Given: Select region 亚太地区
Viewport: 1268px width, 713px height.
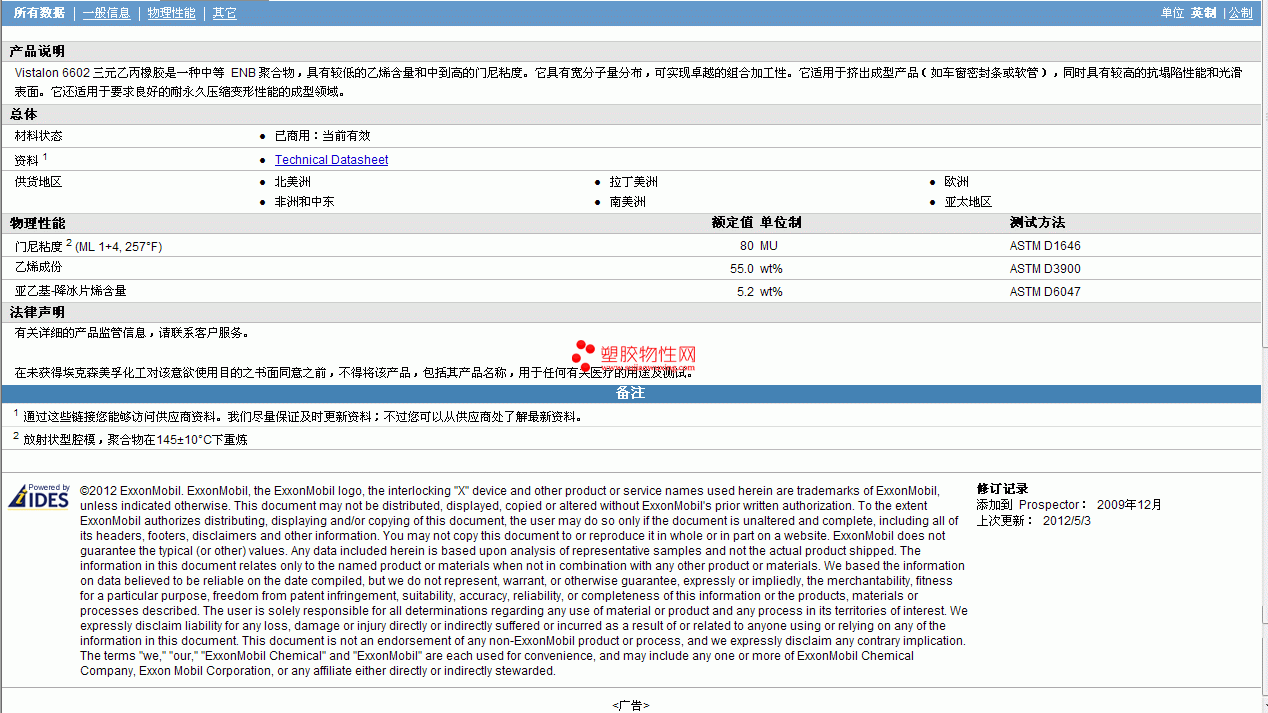Looking at the screenshot, I should click(968, 202).
